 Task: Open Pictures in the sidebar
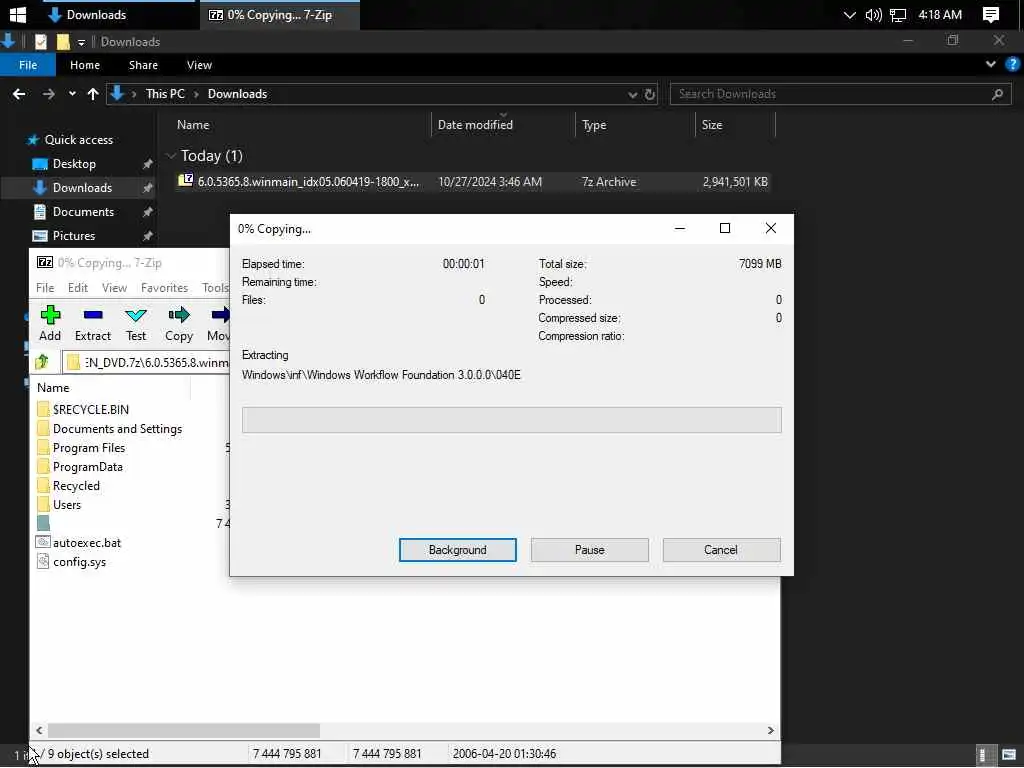coord(74,236)
